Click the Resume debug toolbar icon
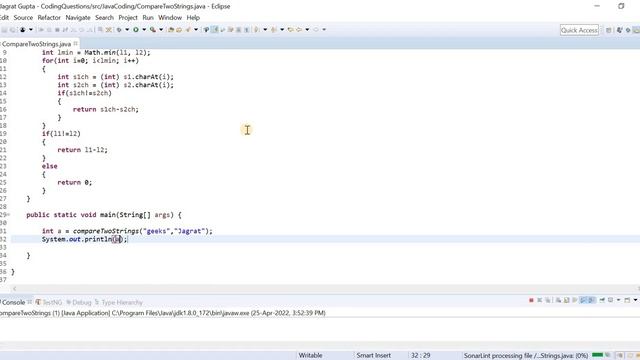Viewport: 640px width, 360px height. pos(41,30)
